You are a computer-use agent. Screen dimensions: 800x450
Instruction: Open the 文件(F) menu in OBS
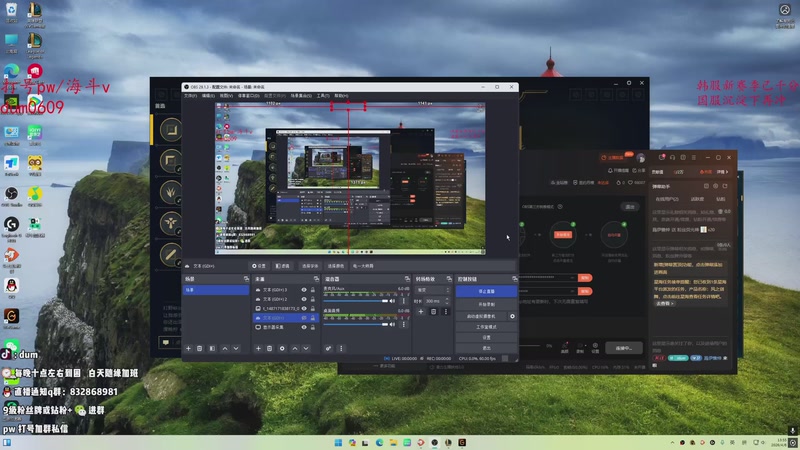tap(190, 96)
